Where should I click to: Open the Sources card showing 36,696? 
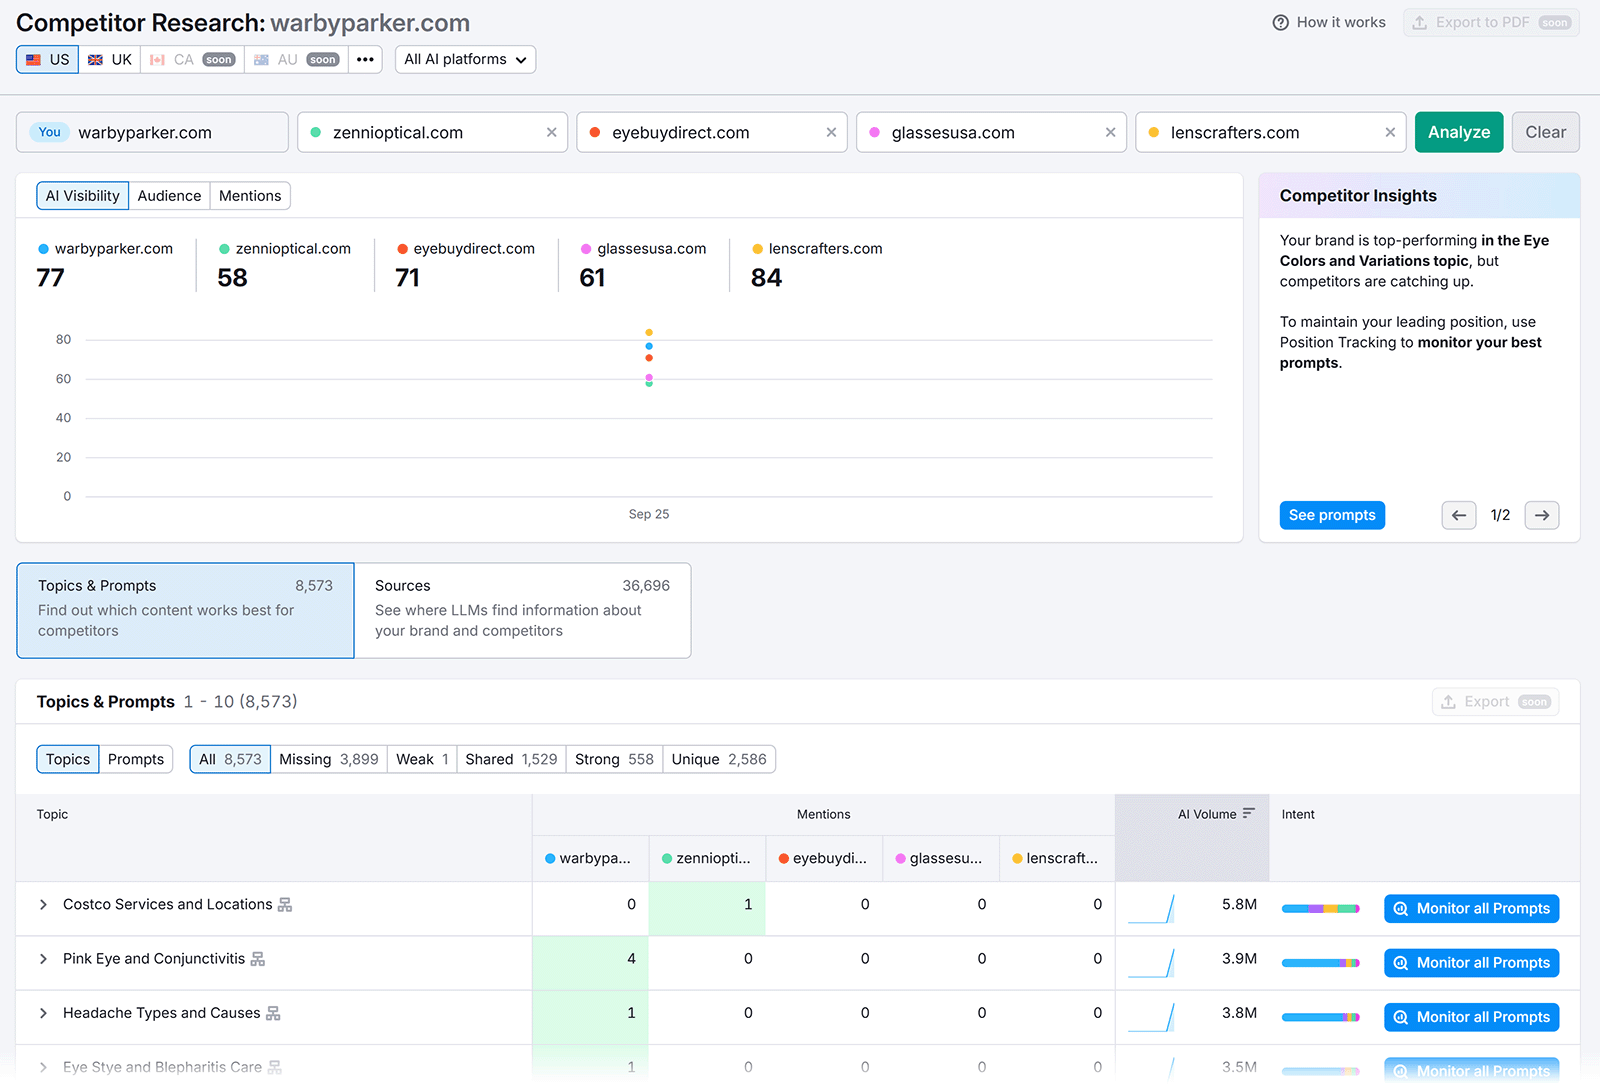pos(522,609)
